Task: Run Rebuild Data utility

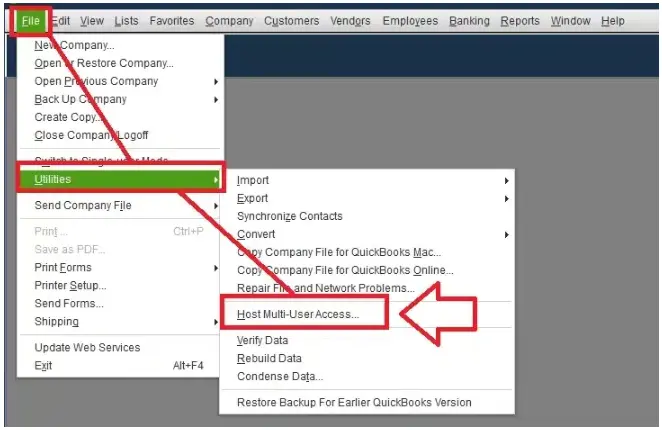Action: coord(366,358)
